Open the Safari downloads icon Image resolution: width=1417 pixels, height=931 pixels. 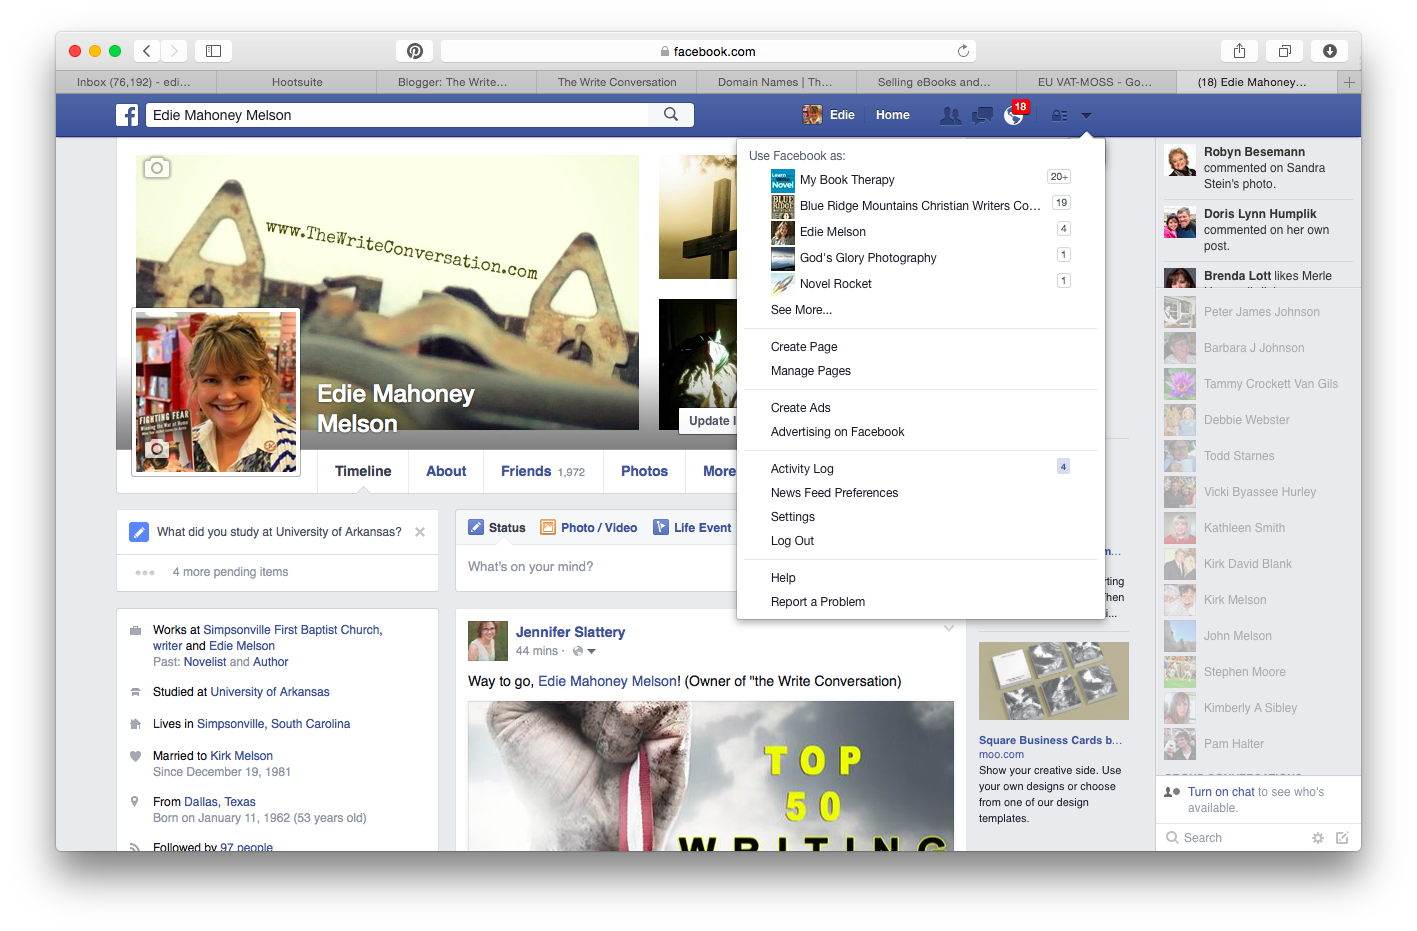(x=1330, y=51)
